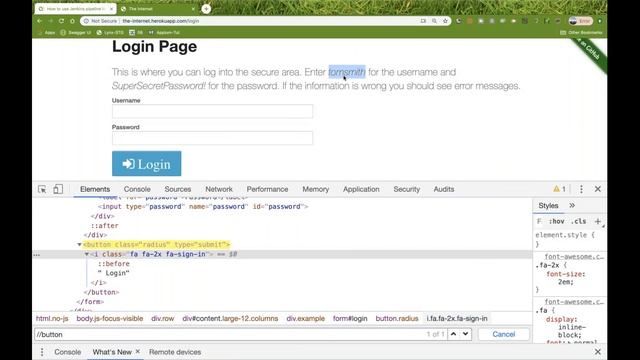Toggle .cls class editor
This screenshot has width=640, height=360.
tap(578, 221)
